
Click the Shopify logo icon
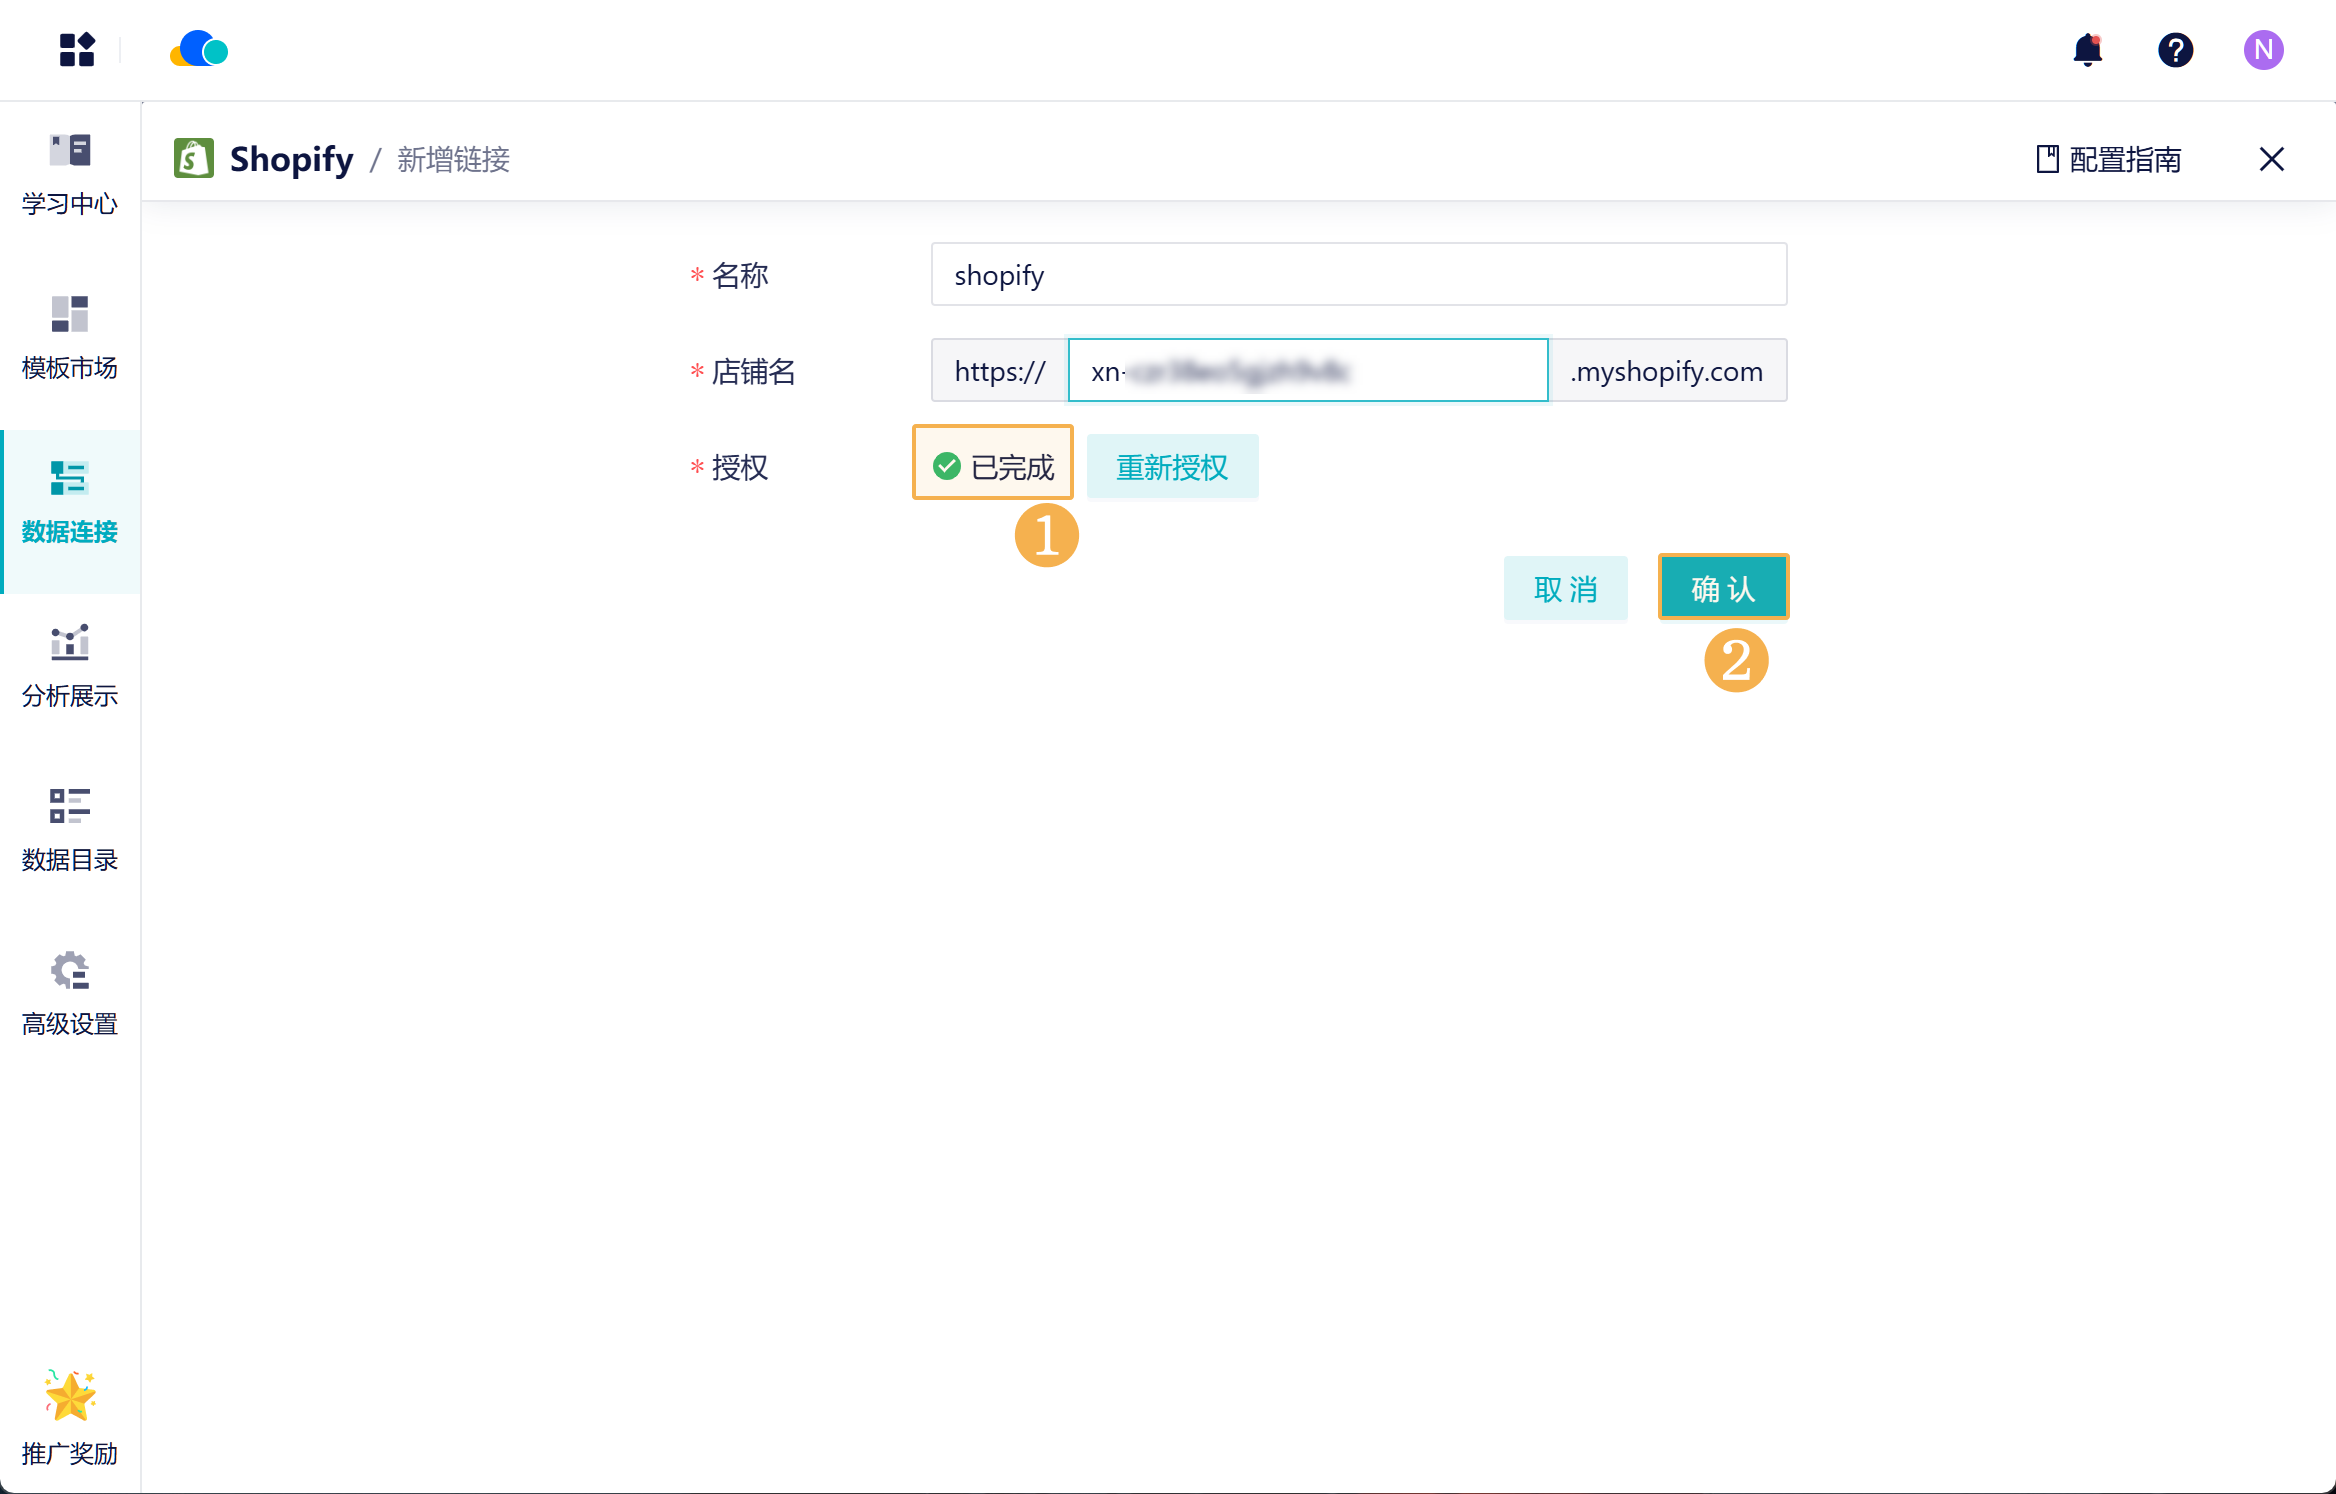[194, 159]
